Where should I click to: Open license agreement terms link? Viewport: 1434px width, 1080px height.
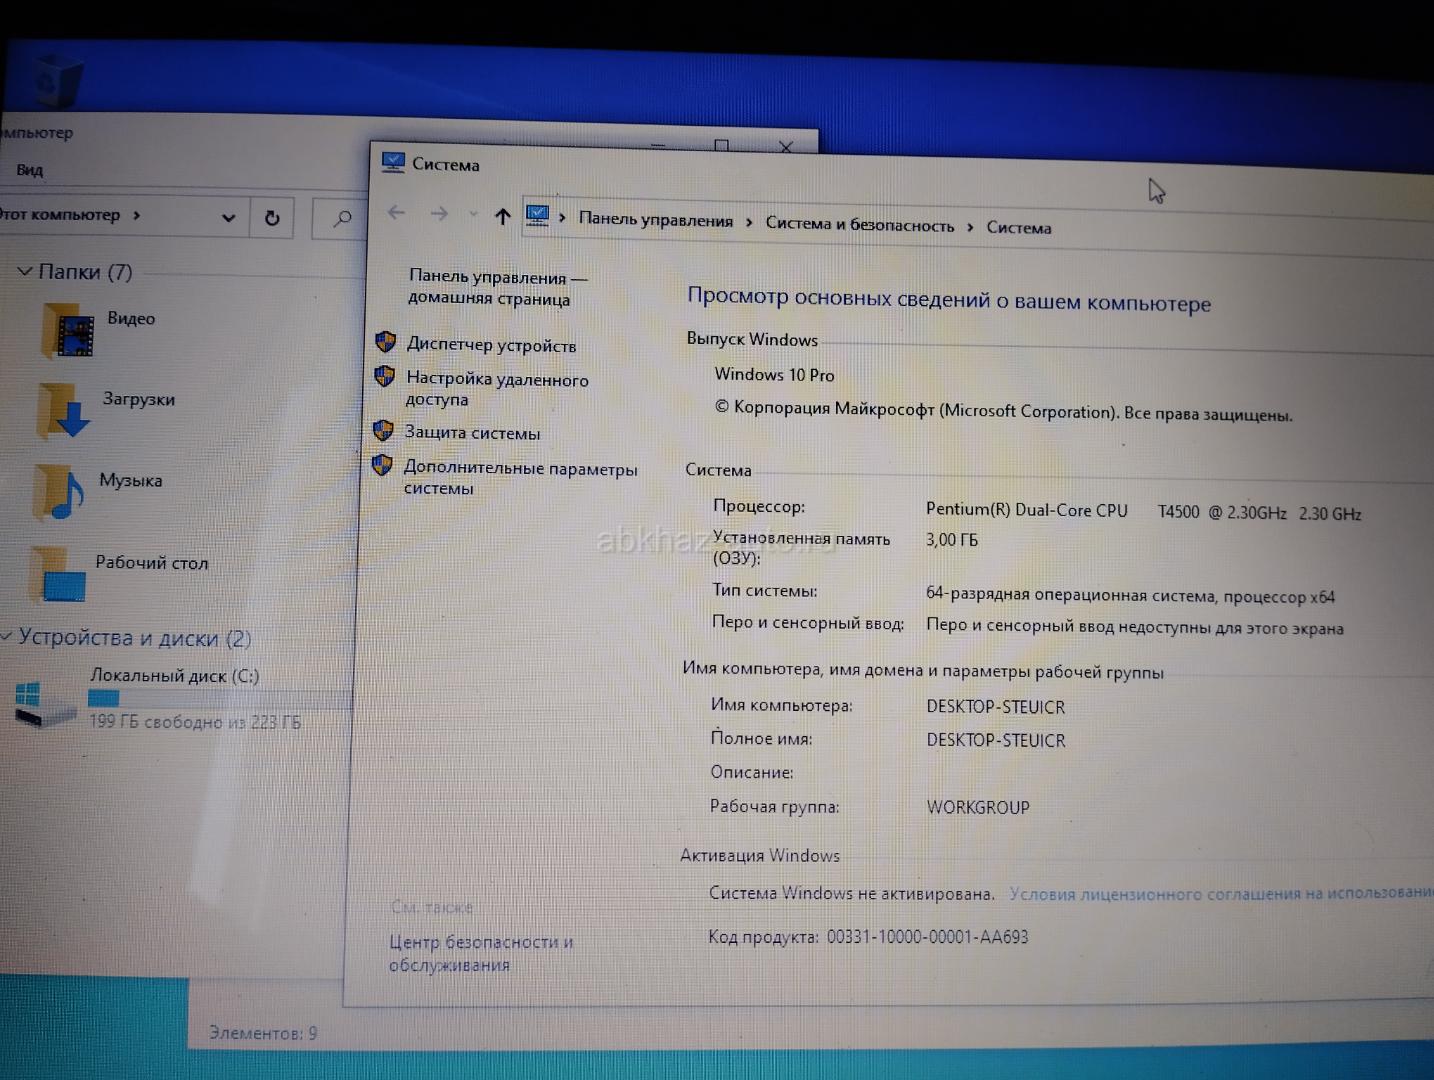(1221, 893)
